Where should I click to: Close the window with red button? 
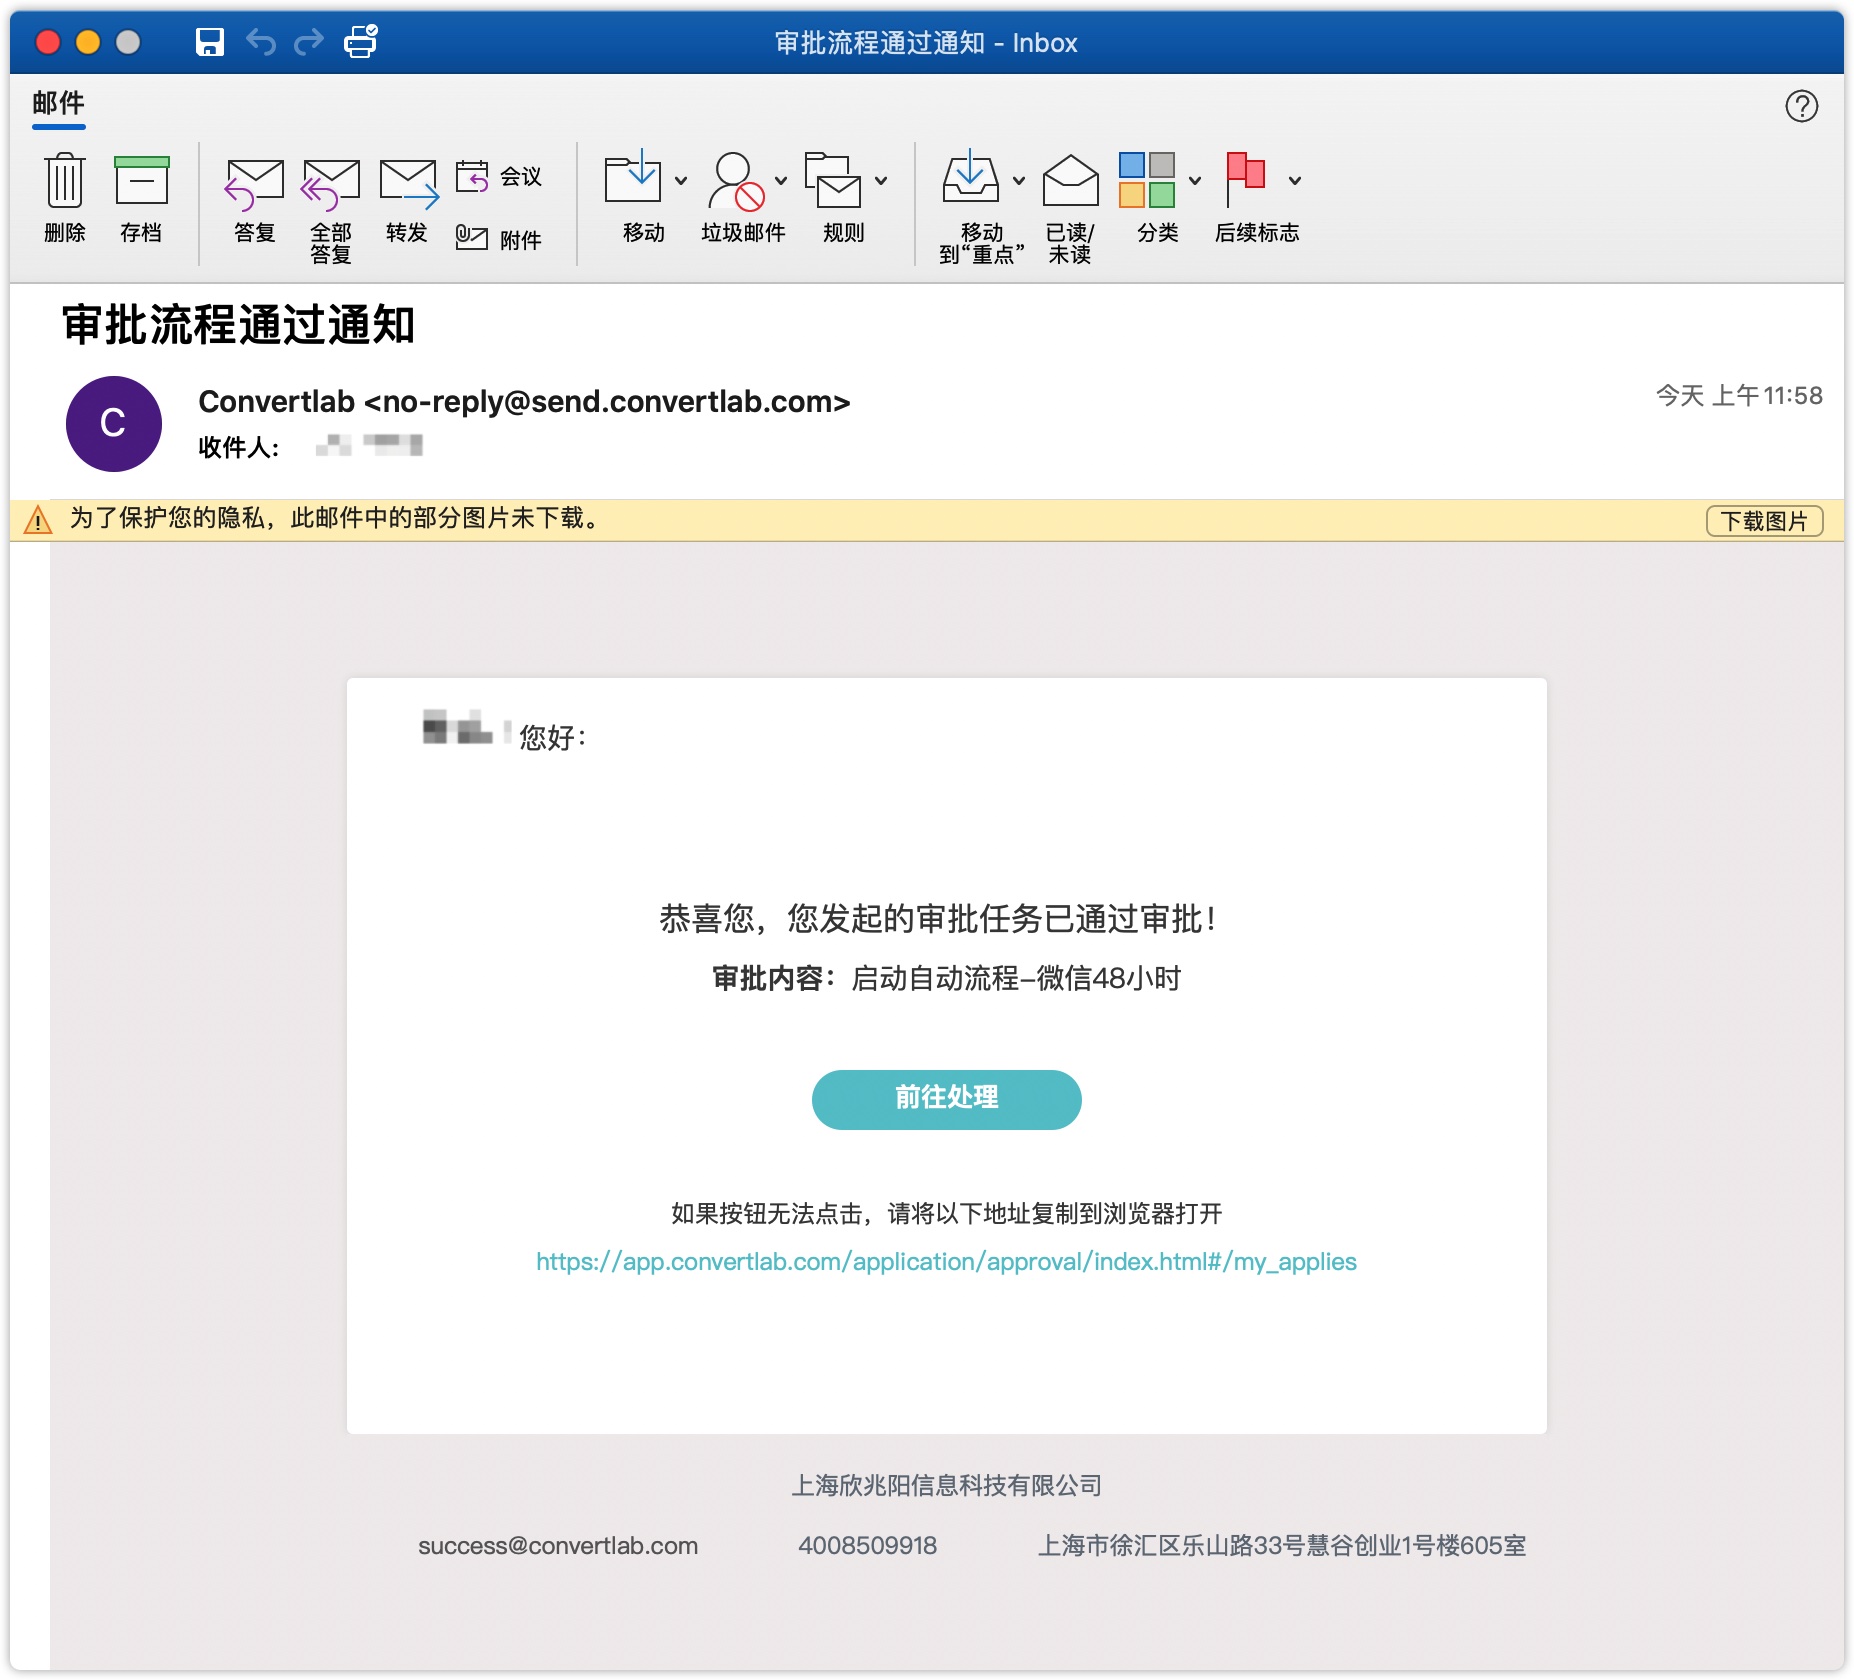(x=48, y=42)
